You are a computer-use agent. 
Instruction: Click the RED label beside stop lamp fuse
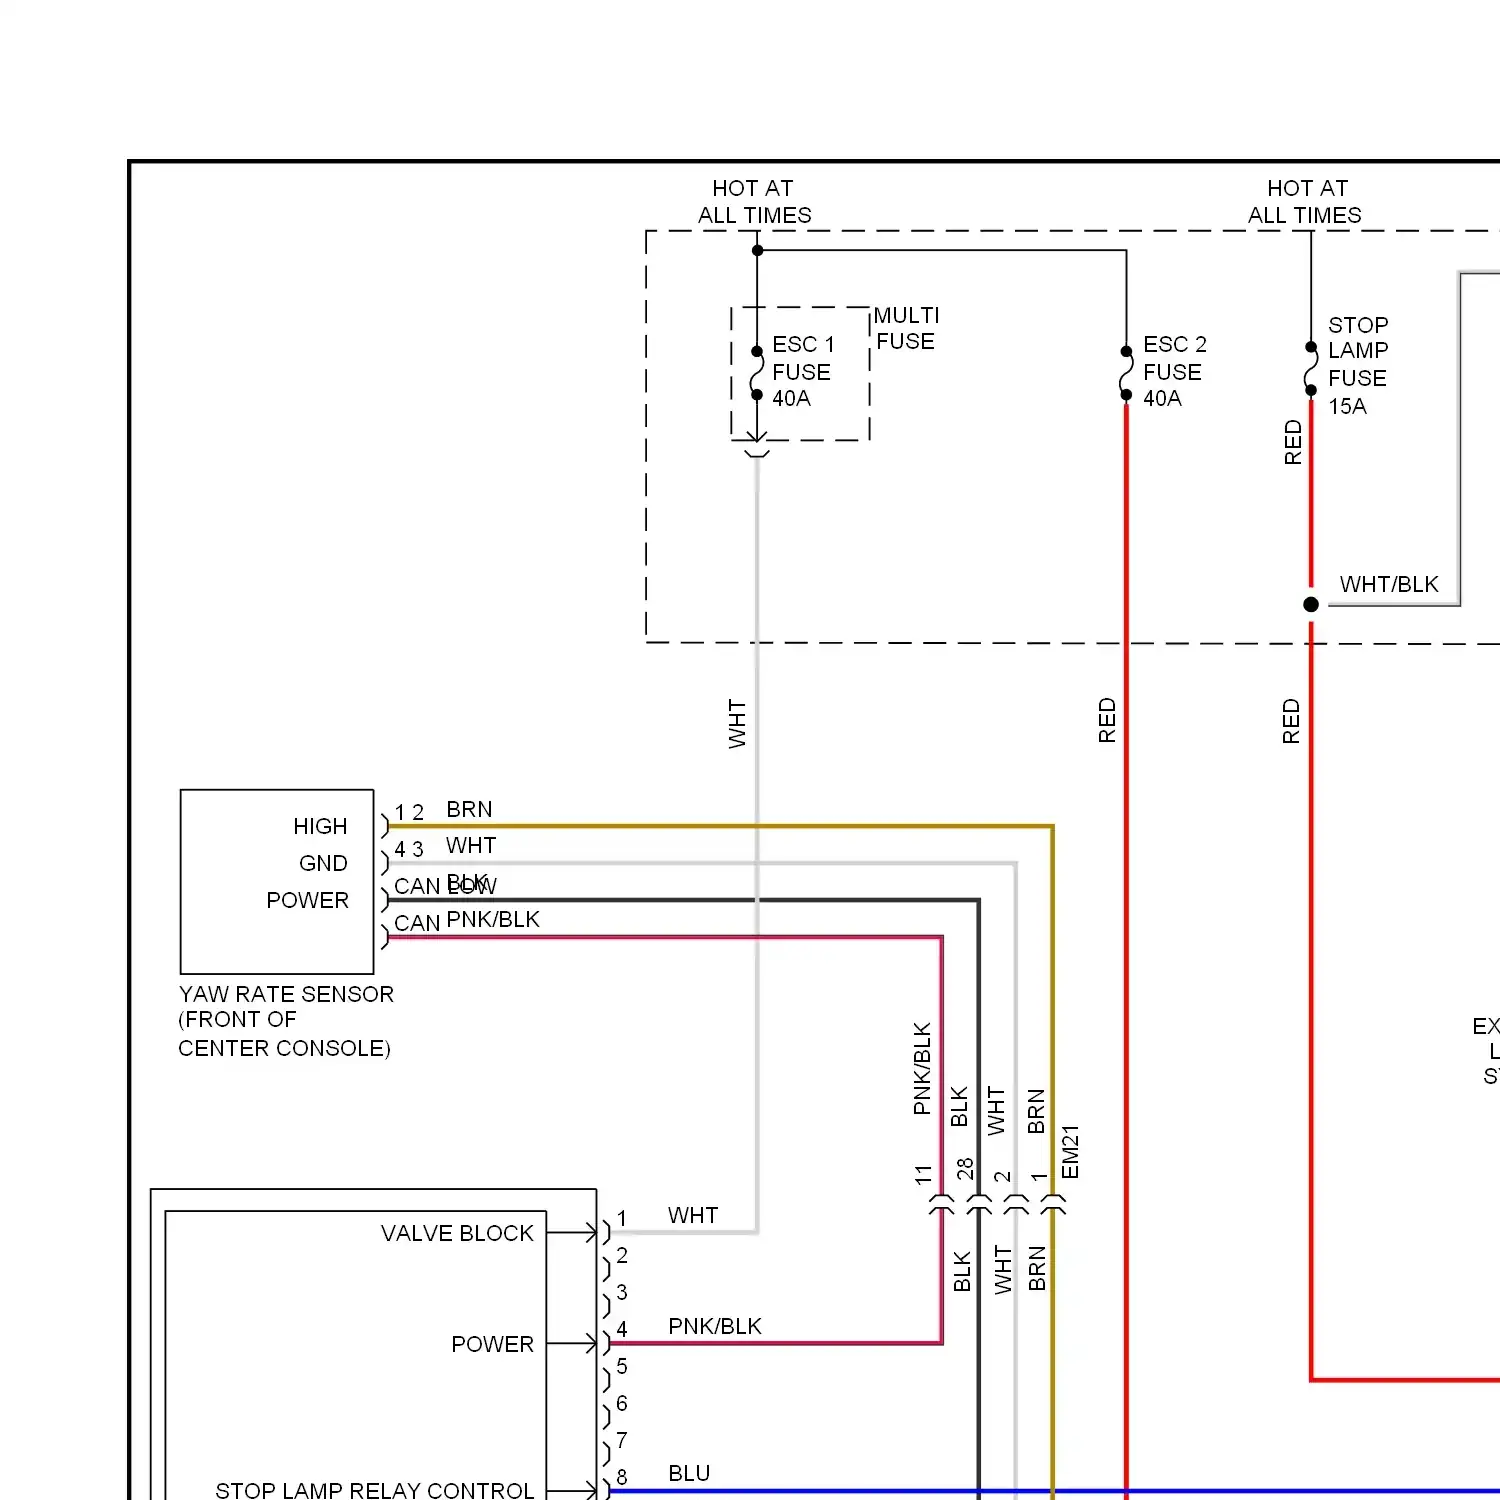tap(1293, 443)
